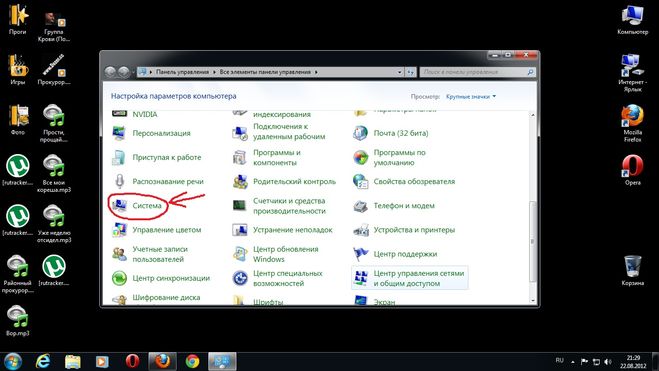
Task: Select the Mozilla Firefox desktop shortcut
Action: [x=633, y=123]
